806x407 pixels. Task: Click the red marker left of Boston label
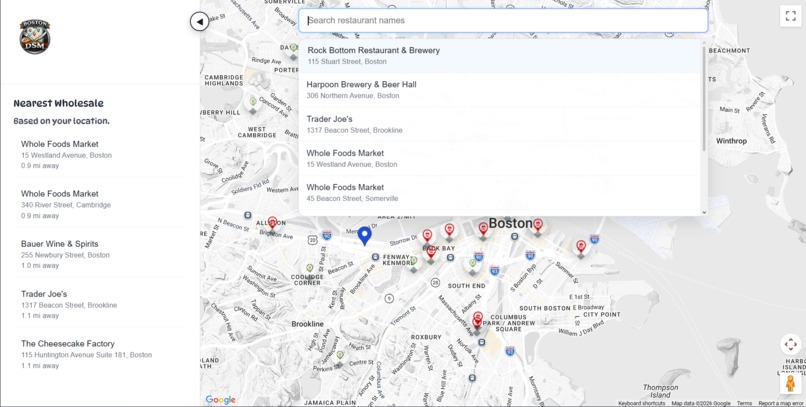(x=483, y=229)
